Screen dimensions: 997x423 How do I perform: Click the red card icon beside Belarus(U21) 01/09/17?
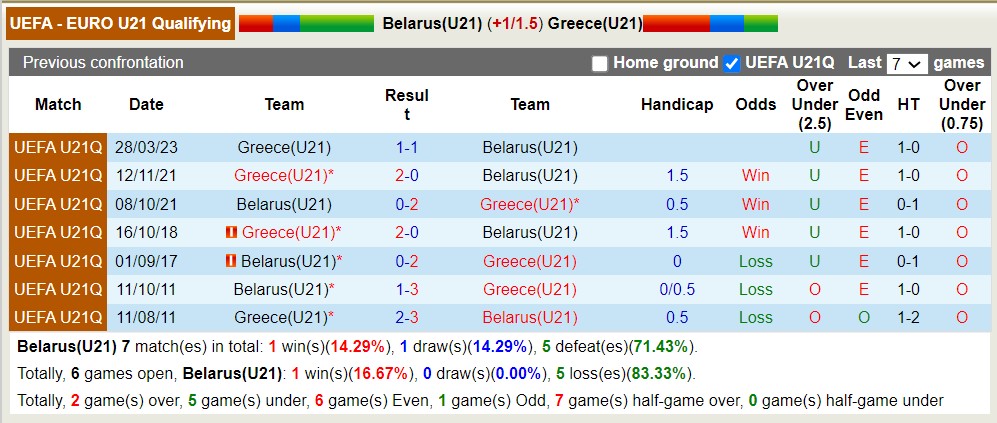(231, 261)
